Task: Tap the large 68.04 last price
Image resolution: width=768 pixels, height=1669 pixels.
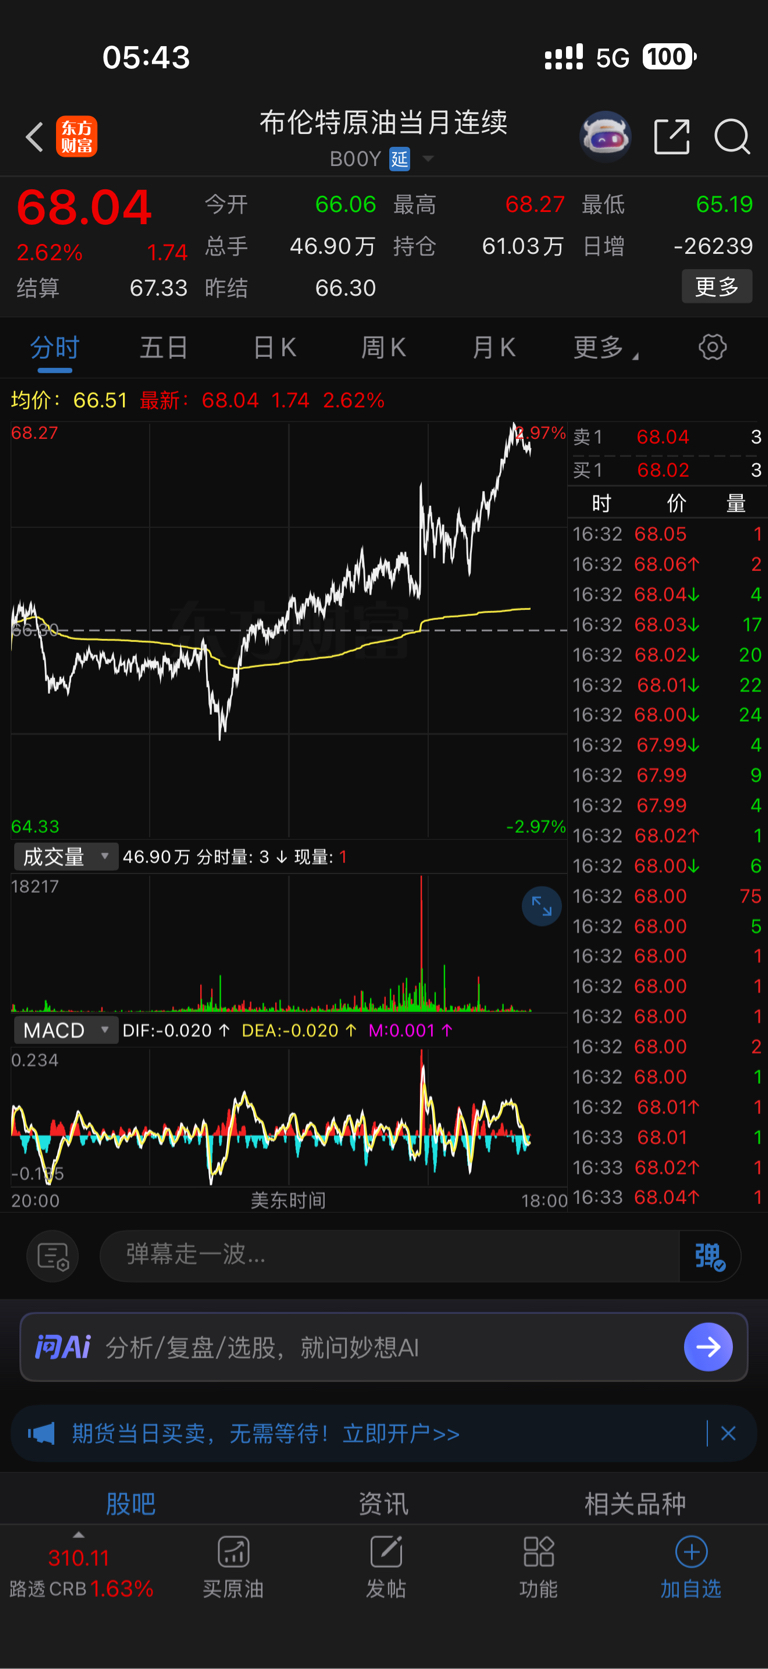Action: point(83,208)
